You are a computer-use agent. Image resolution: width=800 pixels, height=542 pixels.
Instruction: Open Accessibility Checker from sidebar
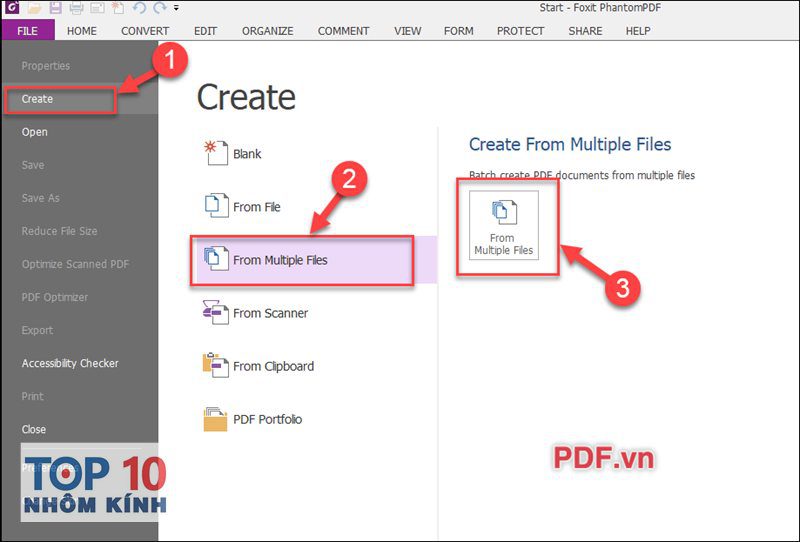[x=80, y=363]
